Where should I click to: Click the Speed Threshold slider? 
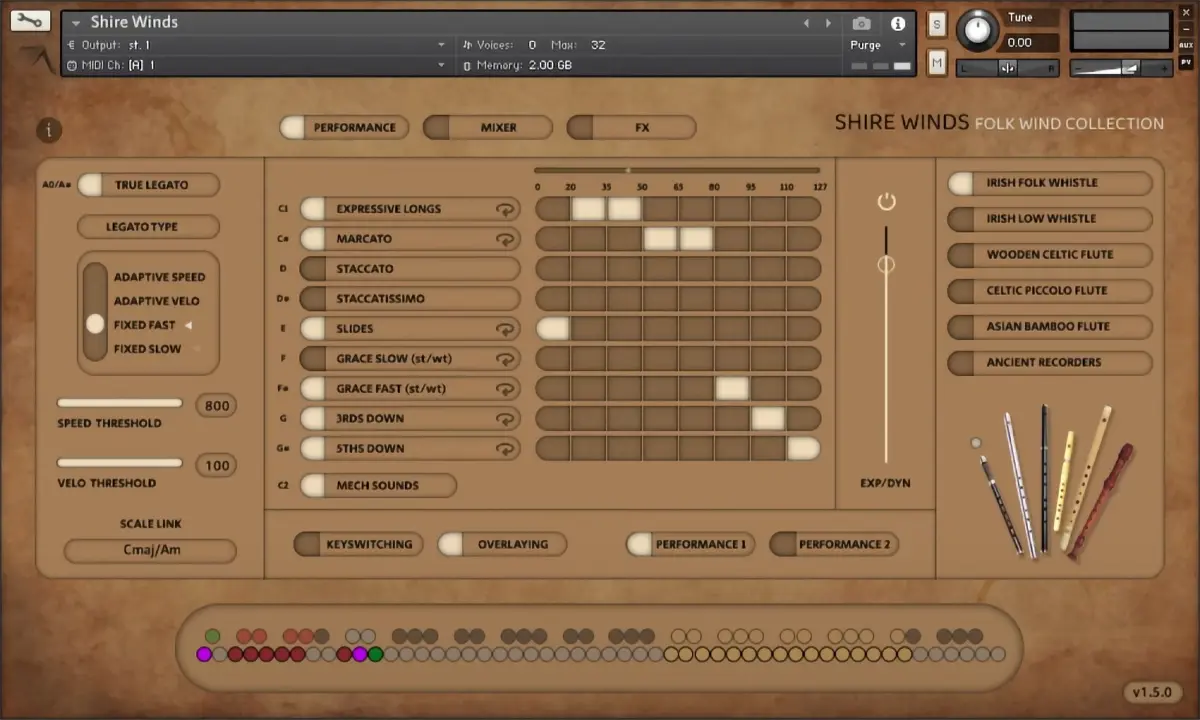pos(120,404)
